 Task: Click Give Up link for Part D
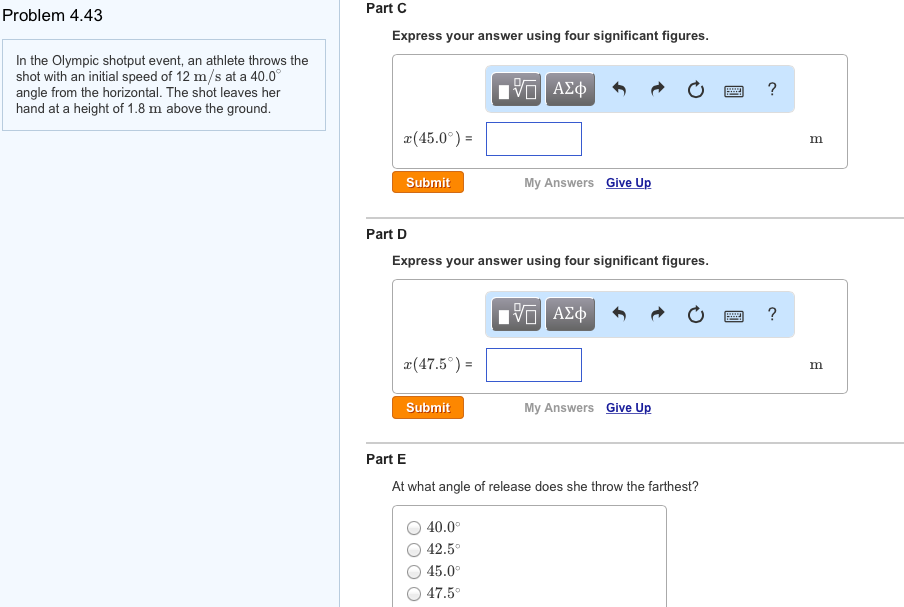pos(628,408)
